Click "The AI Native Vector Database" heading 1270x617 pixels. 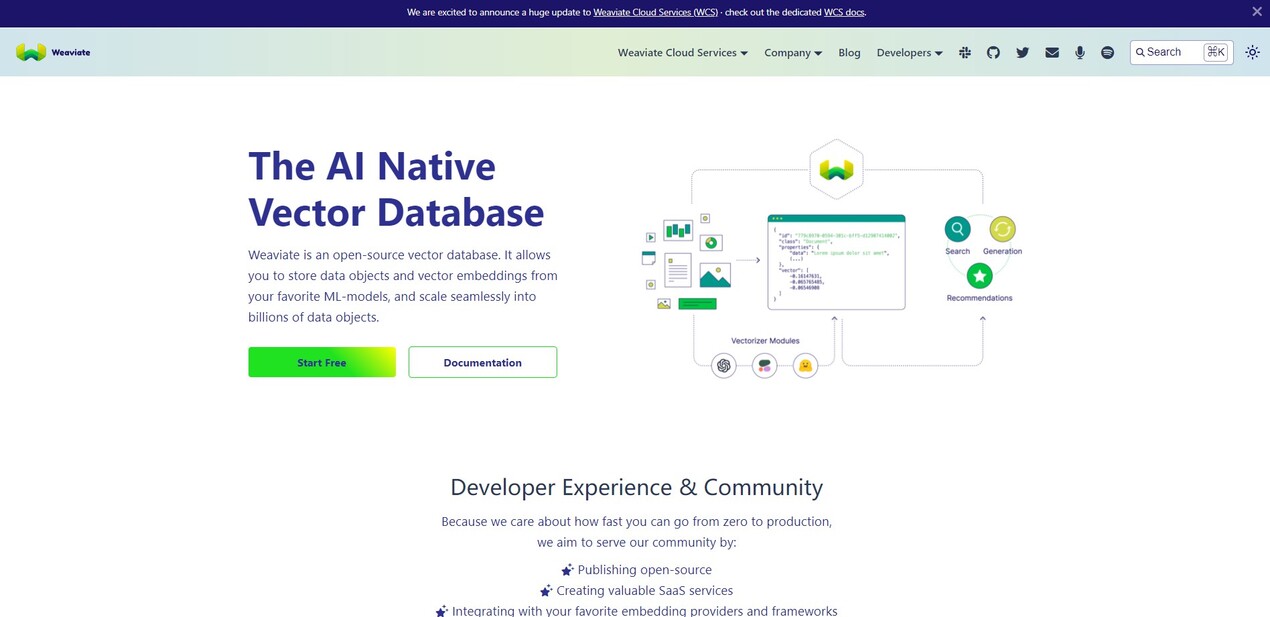(396, 189)
